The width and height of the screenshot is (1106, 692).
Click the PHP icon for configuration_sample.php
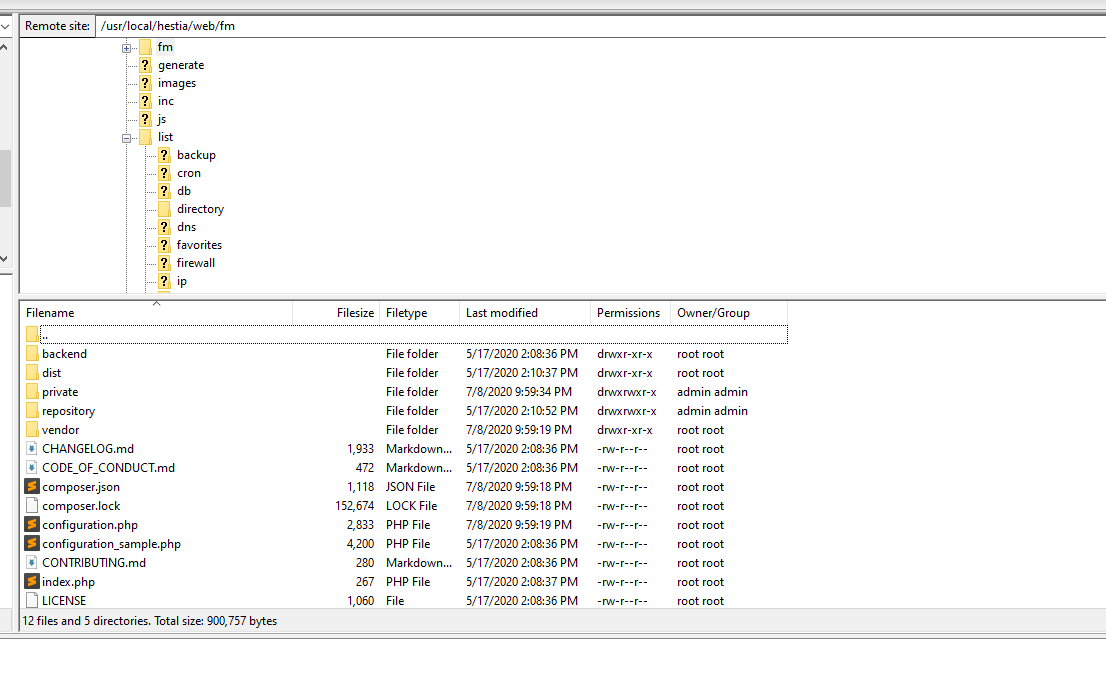pos(33,544)
